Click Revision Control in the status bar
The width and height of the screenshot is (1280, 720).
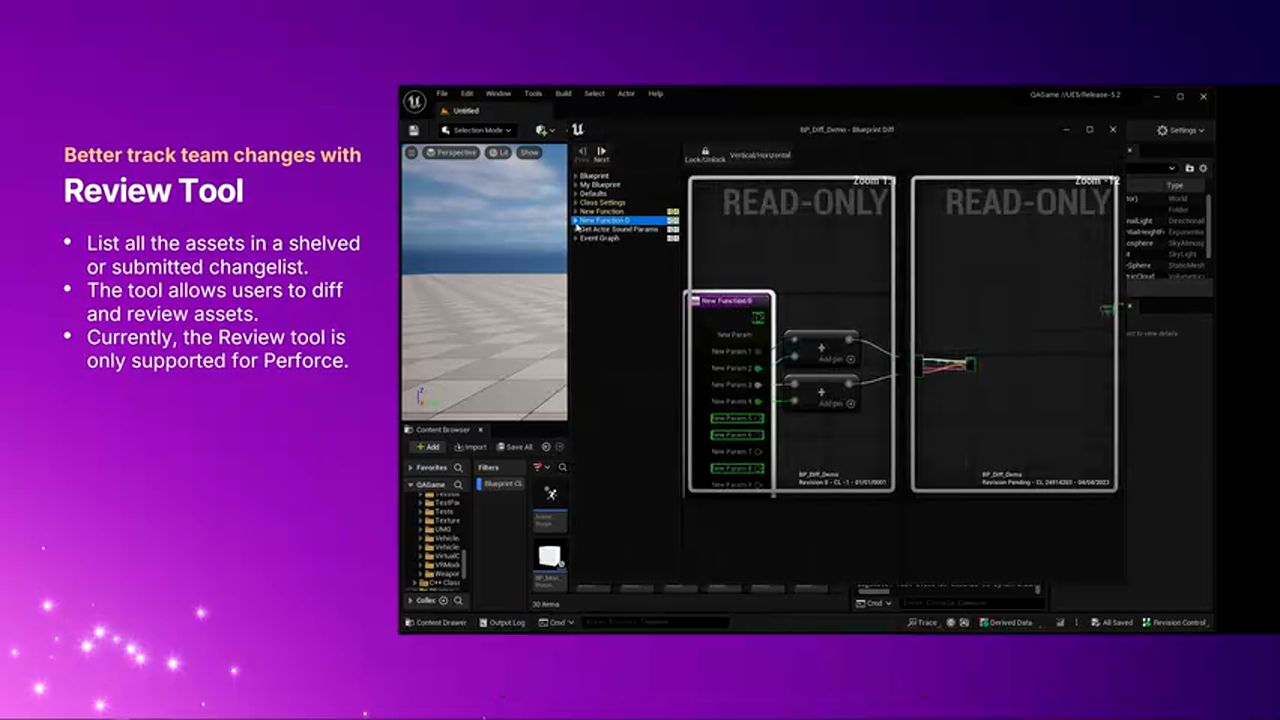coord(1175,622)
